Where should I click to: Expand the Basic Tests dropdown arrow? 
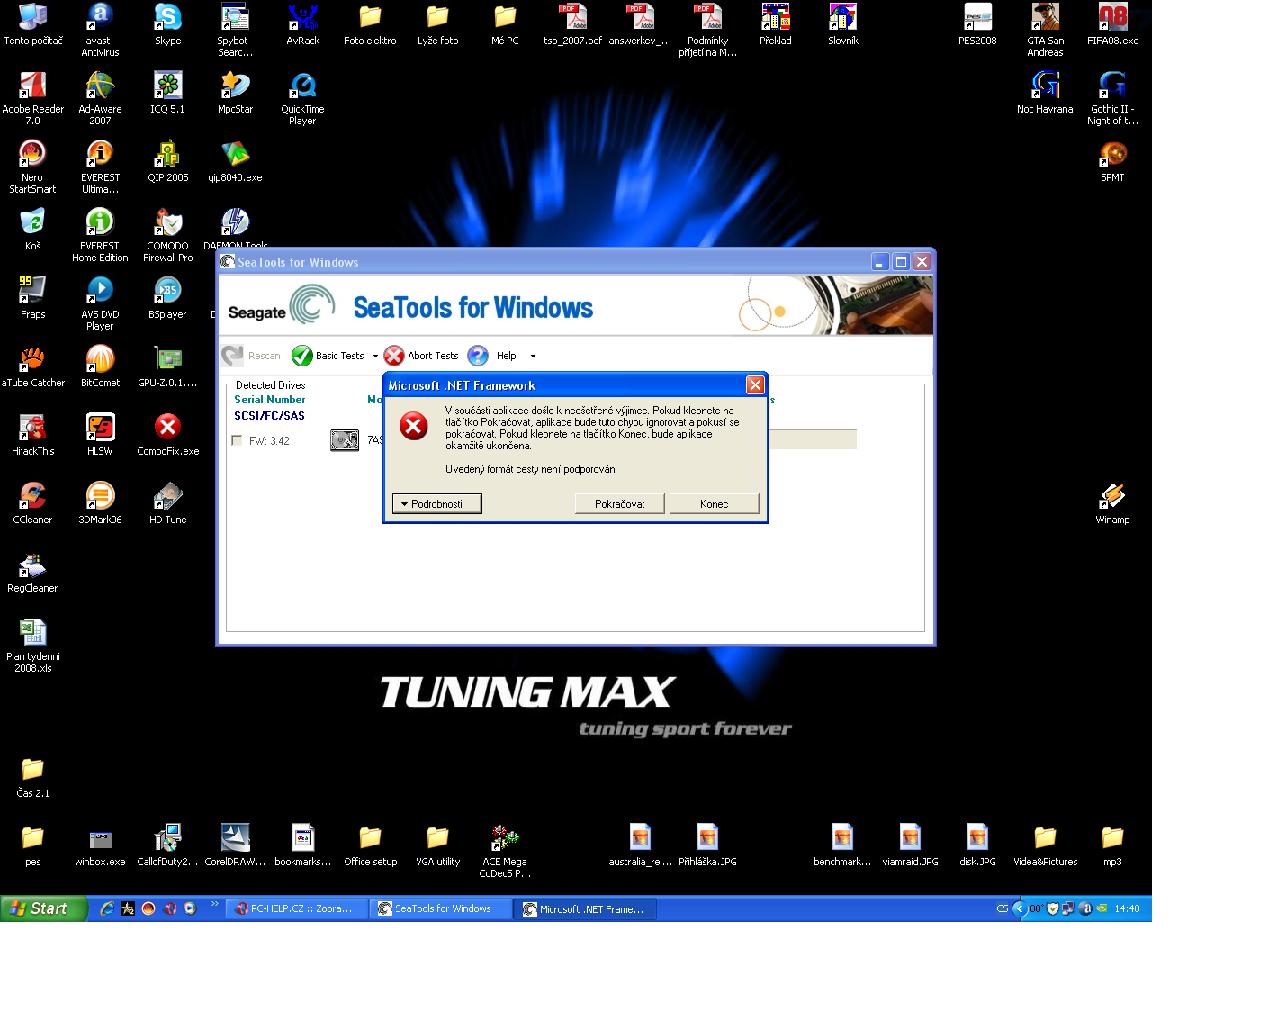coord(375,356)
